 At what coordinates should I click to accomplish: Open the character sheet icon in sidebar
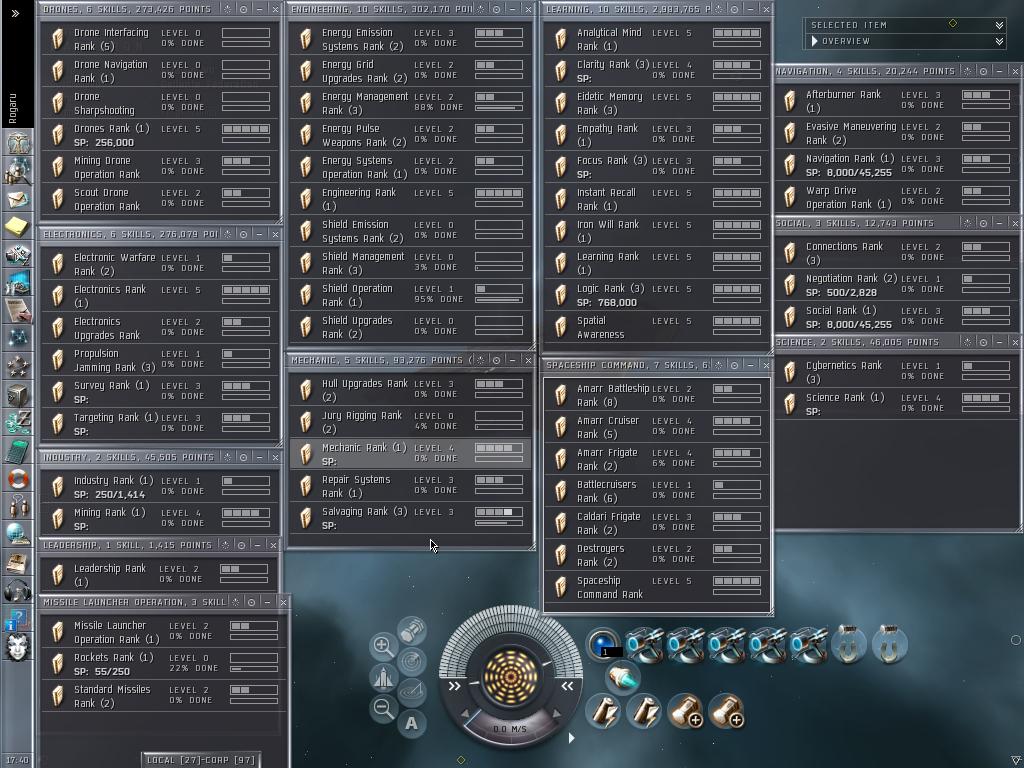(18, 142)
